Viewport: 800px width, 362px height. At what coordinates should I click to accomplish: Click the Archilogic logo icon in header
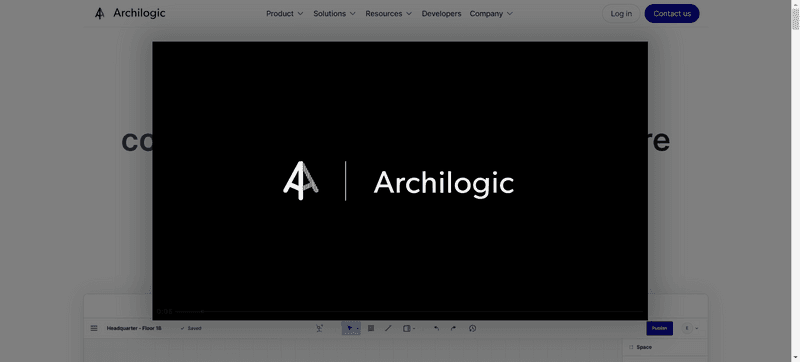[99, 14]
